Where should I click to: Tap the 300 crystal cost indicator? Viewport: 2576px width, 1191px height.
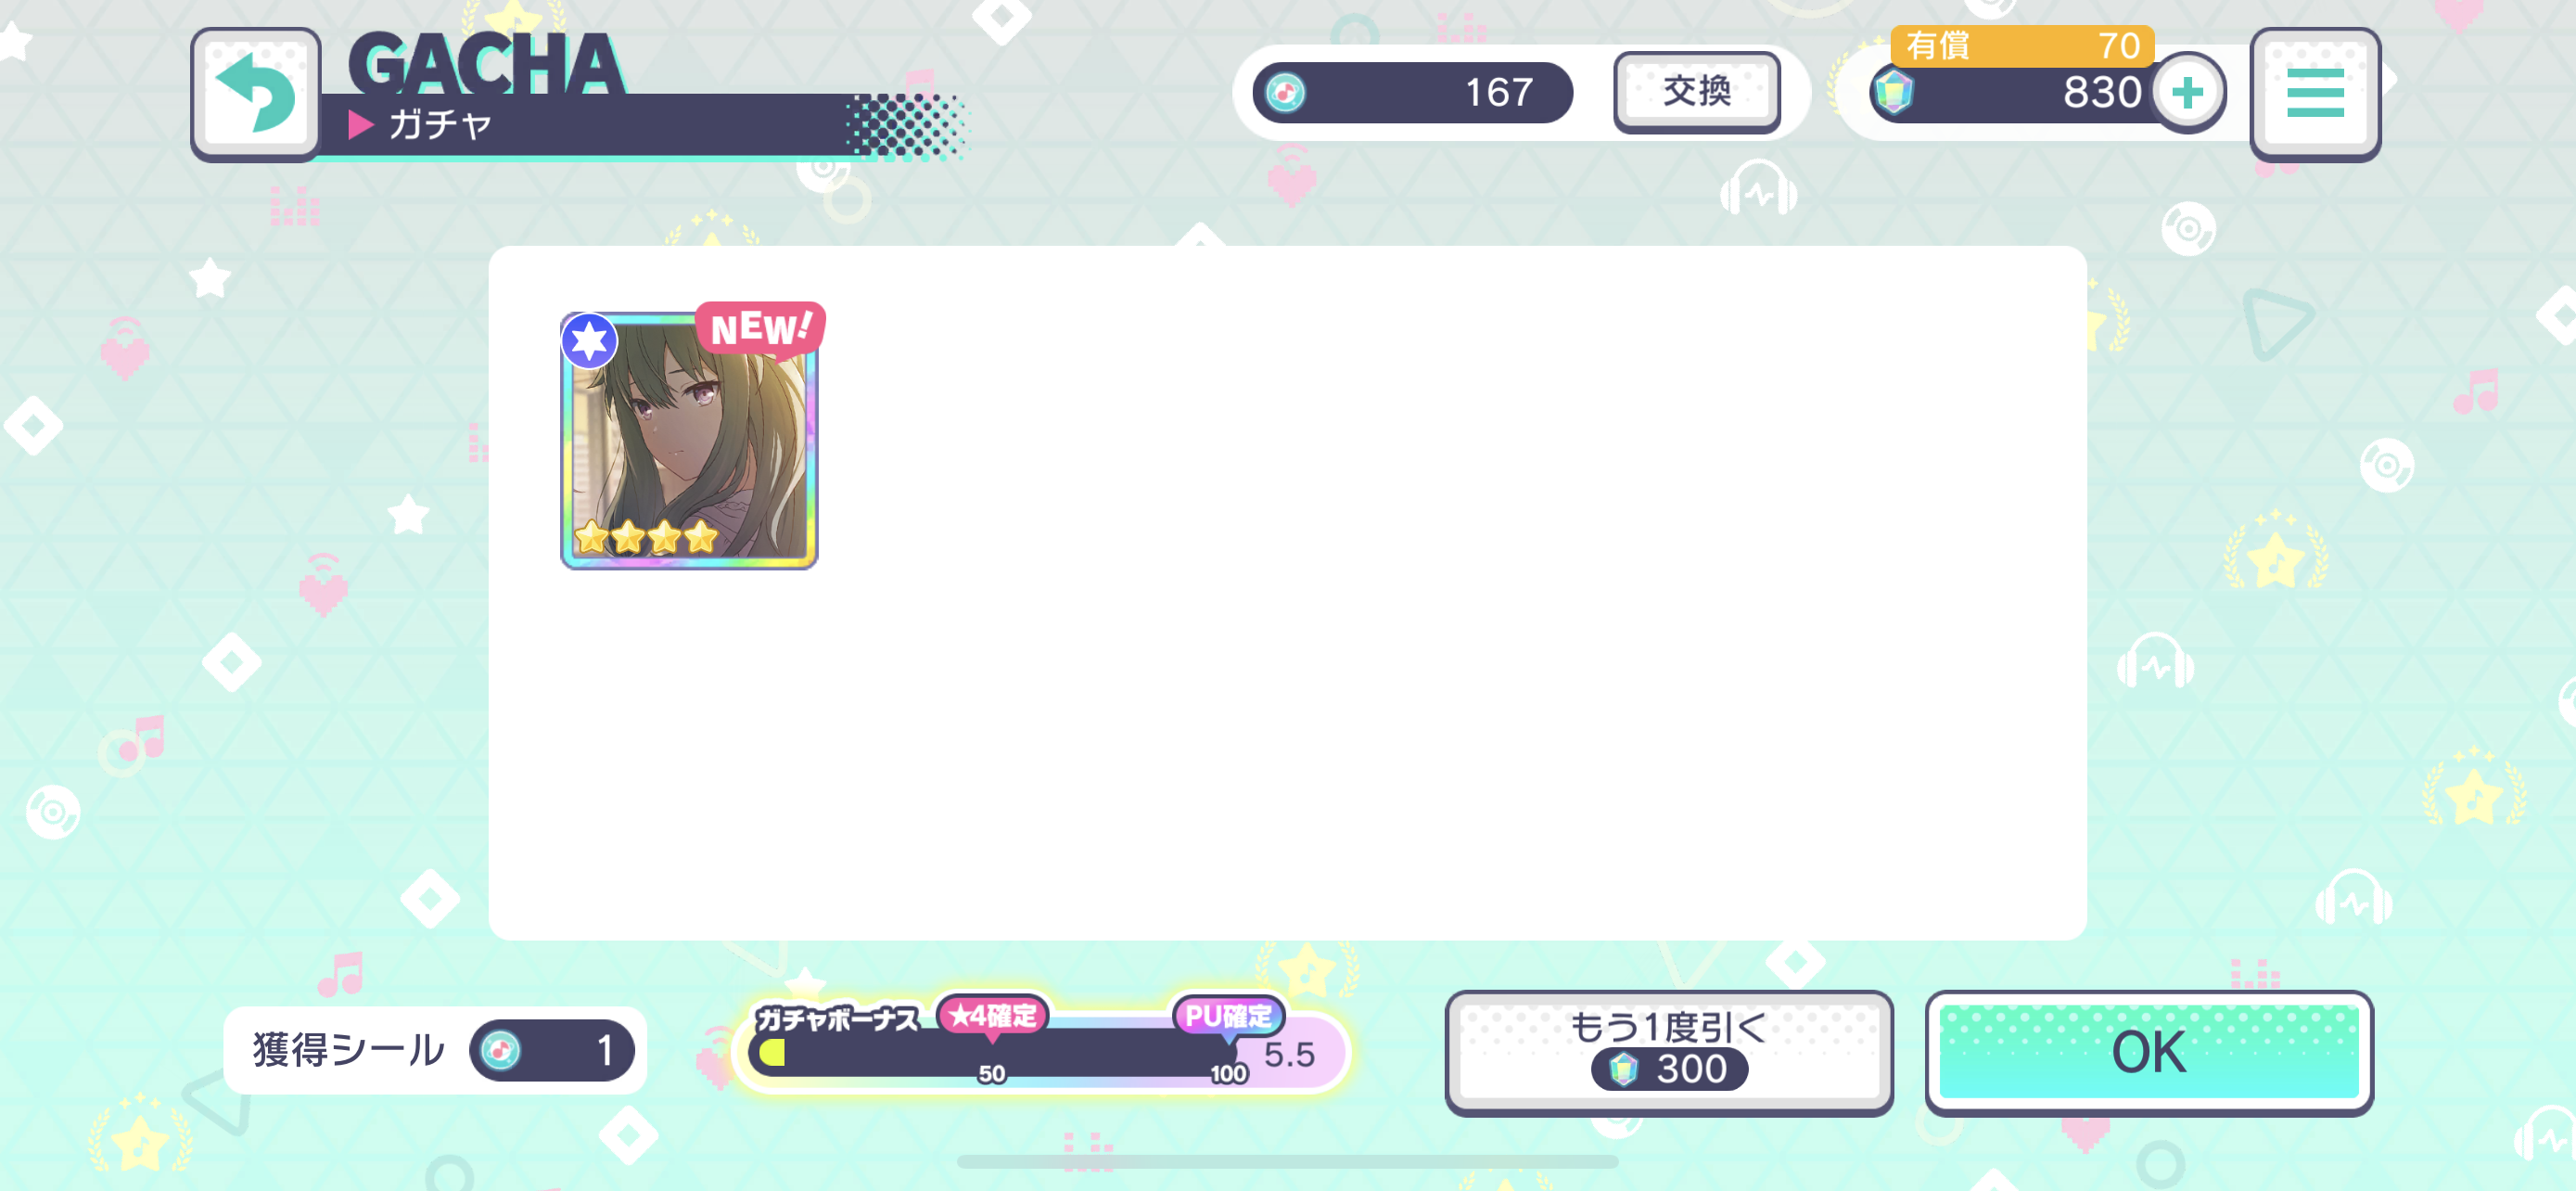[1669, 1069]
